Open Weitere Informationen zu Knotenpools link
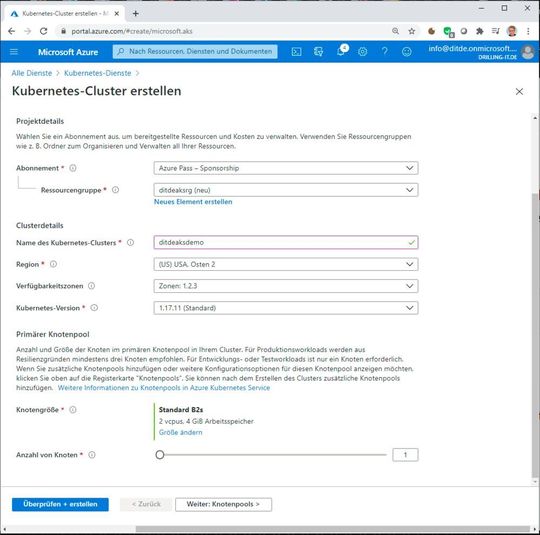540x535 pixels. pyautogui.click(x=164, y=388)
